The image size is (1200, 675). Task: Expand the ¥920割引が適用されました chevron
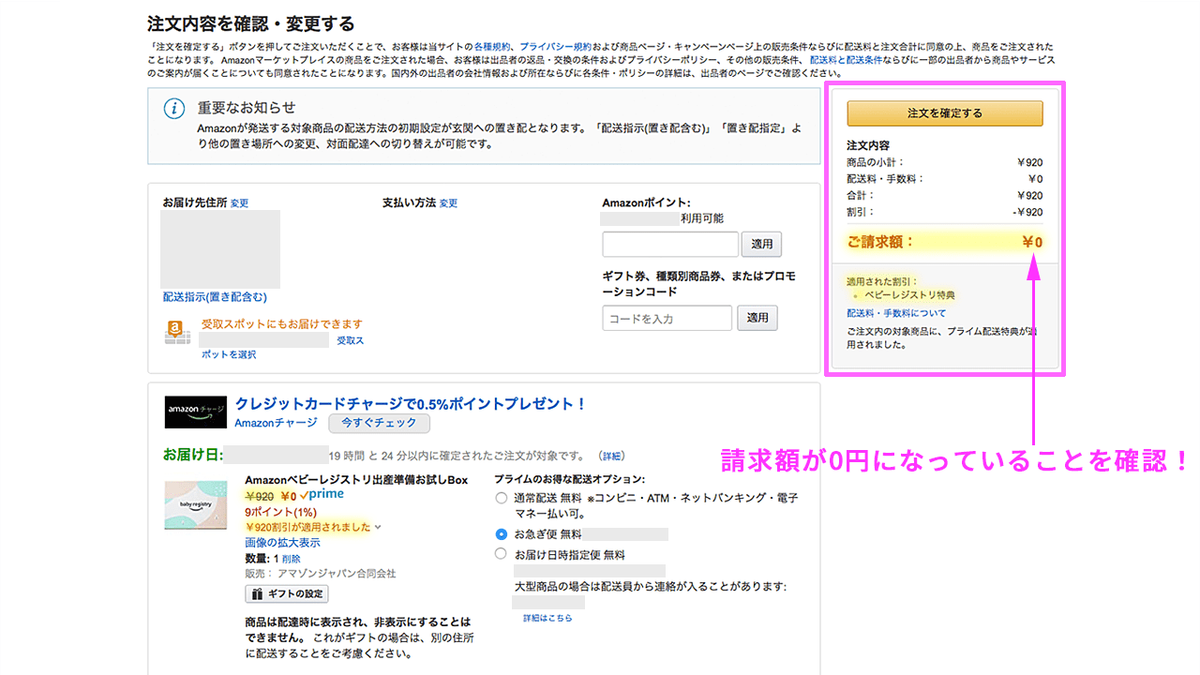(378, 527)
